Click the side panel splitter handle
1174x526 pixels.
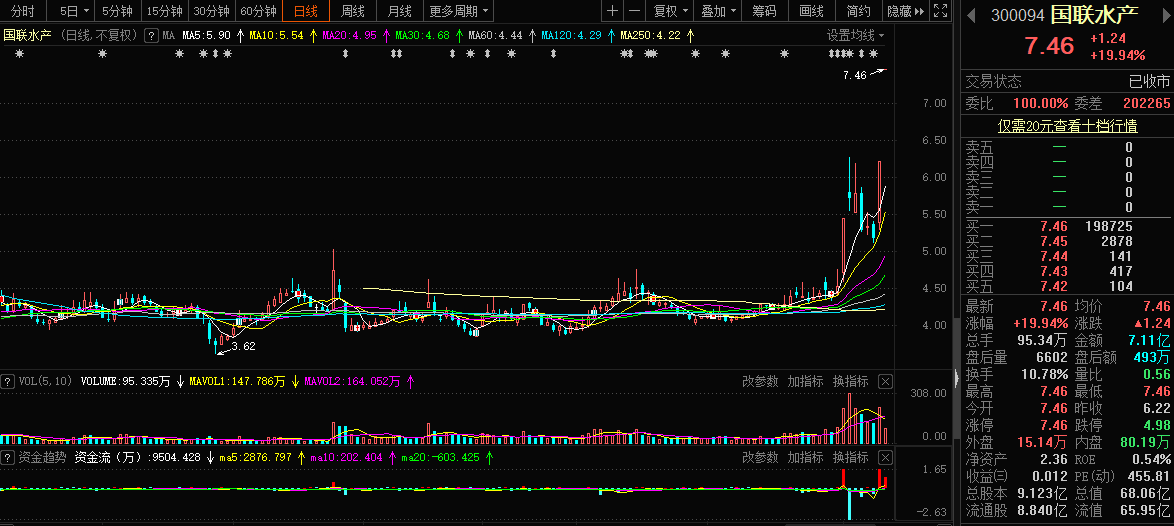click(955, 380)
